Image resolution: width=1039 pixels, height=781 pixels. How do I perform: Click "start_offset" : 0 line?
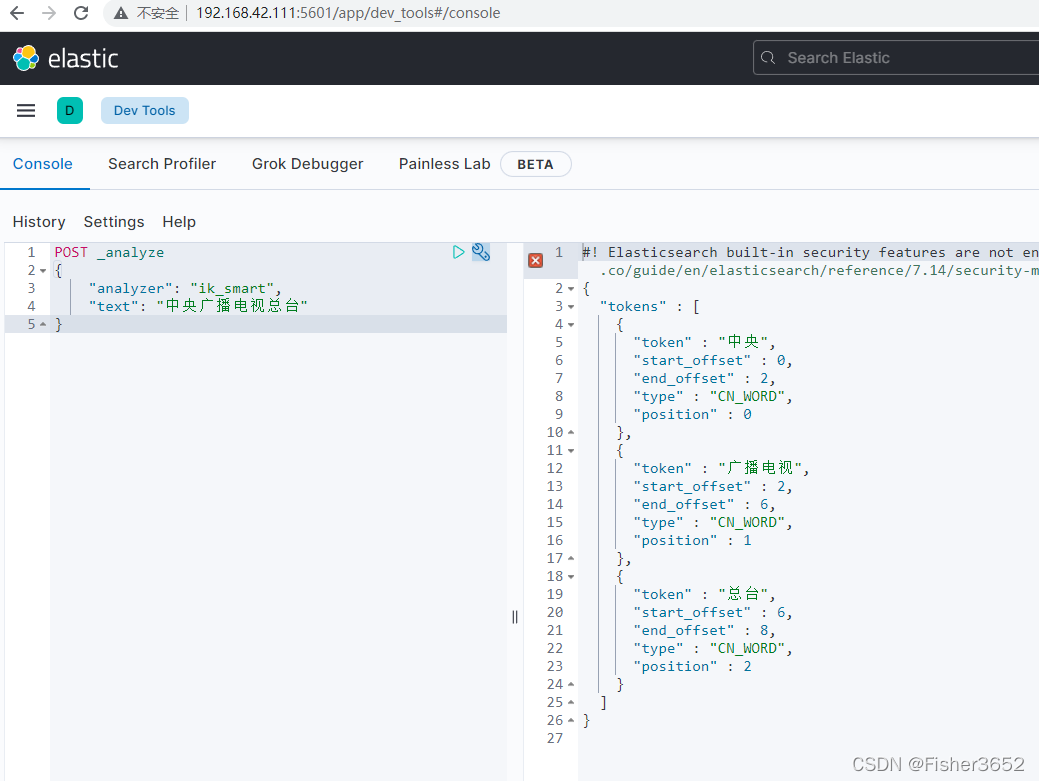[x=712, y=360]
